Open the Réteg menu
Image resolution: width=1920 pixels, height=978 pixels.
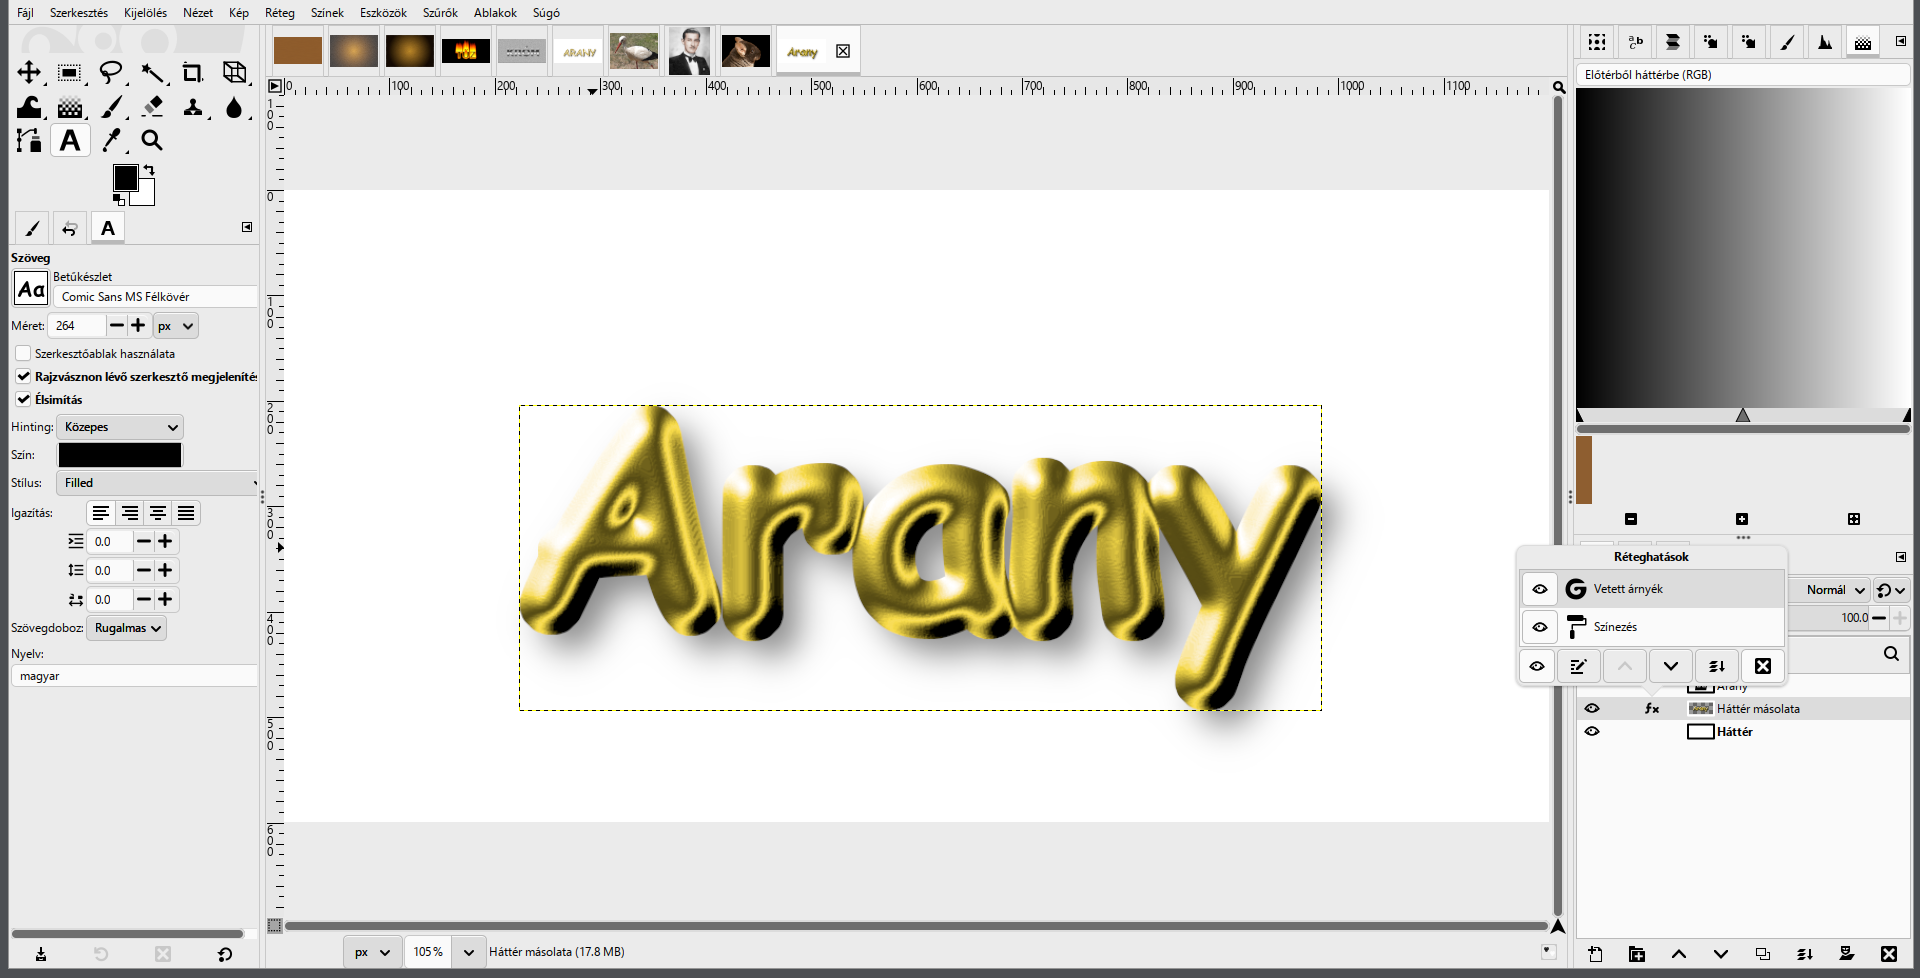coord(280,13)
